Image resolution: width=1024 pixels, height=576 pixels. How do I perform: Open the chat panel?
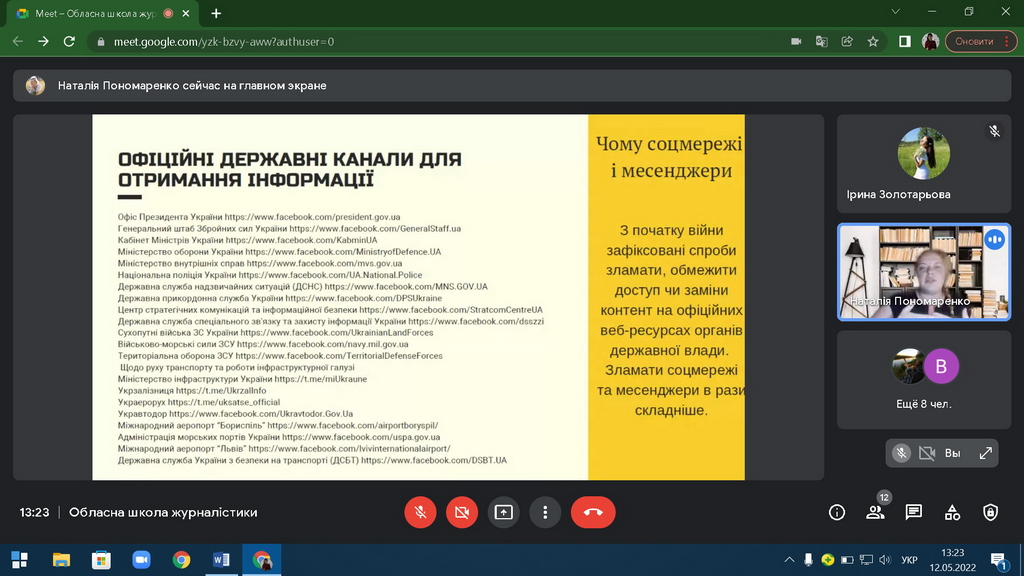914,513
